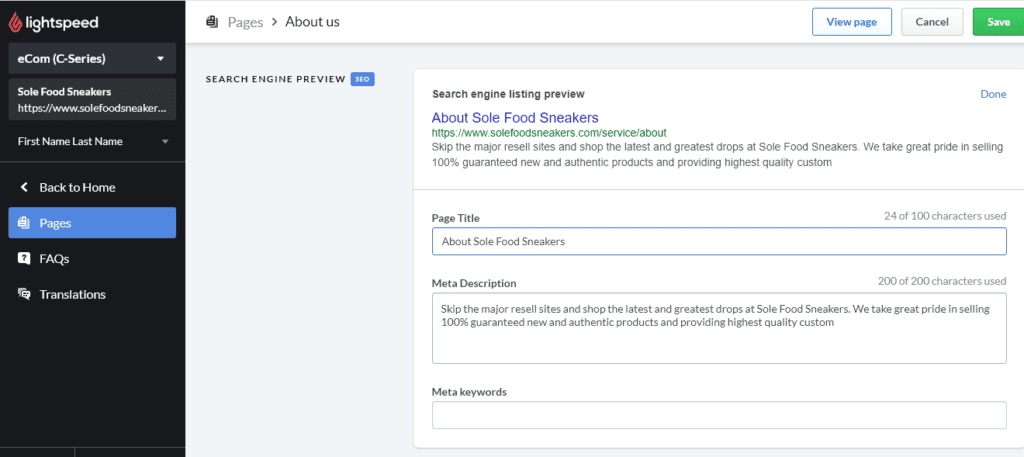Click the Translations chat icon
The height and width of the screenshot is (457, 1024).
(24, 294)
